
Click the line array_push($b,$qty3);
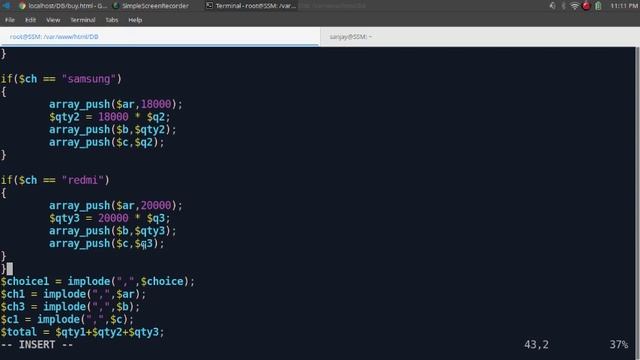pyautogui.click(x=113, y=231)
